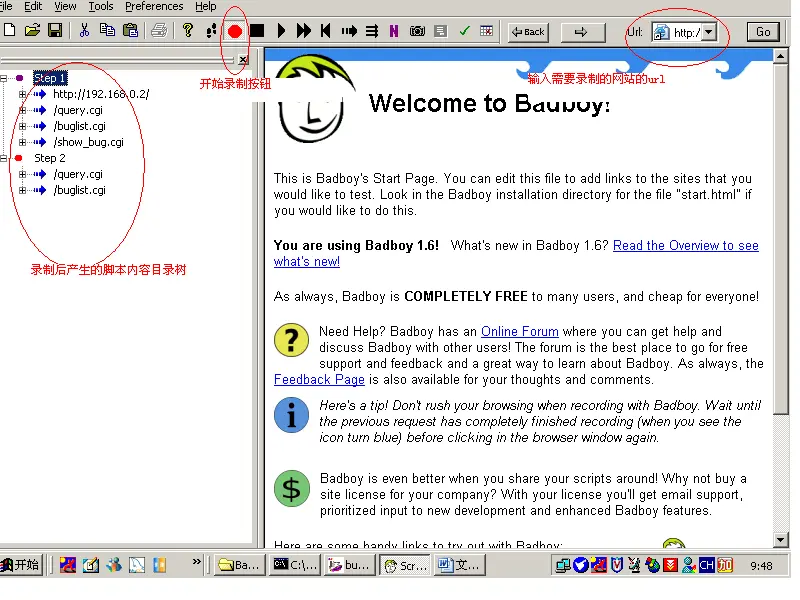Screen dimensions: 800x600
Task: Open help with question mark icon
Action: 188,31
